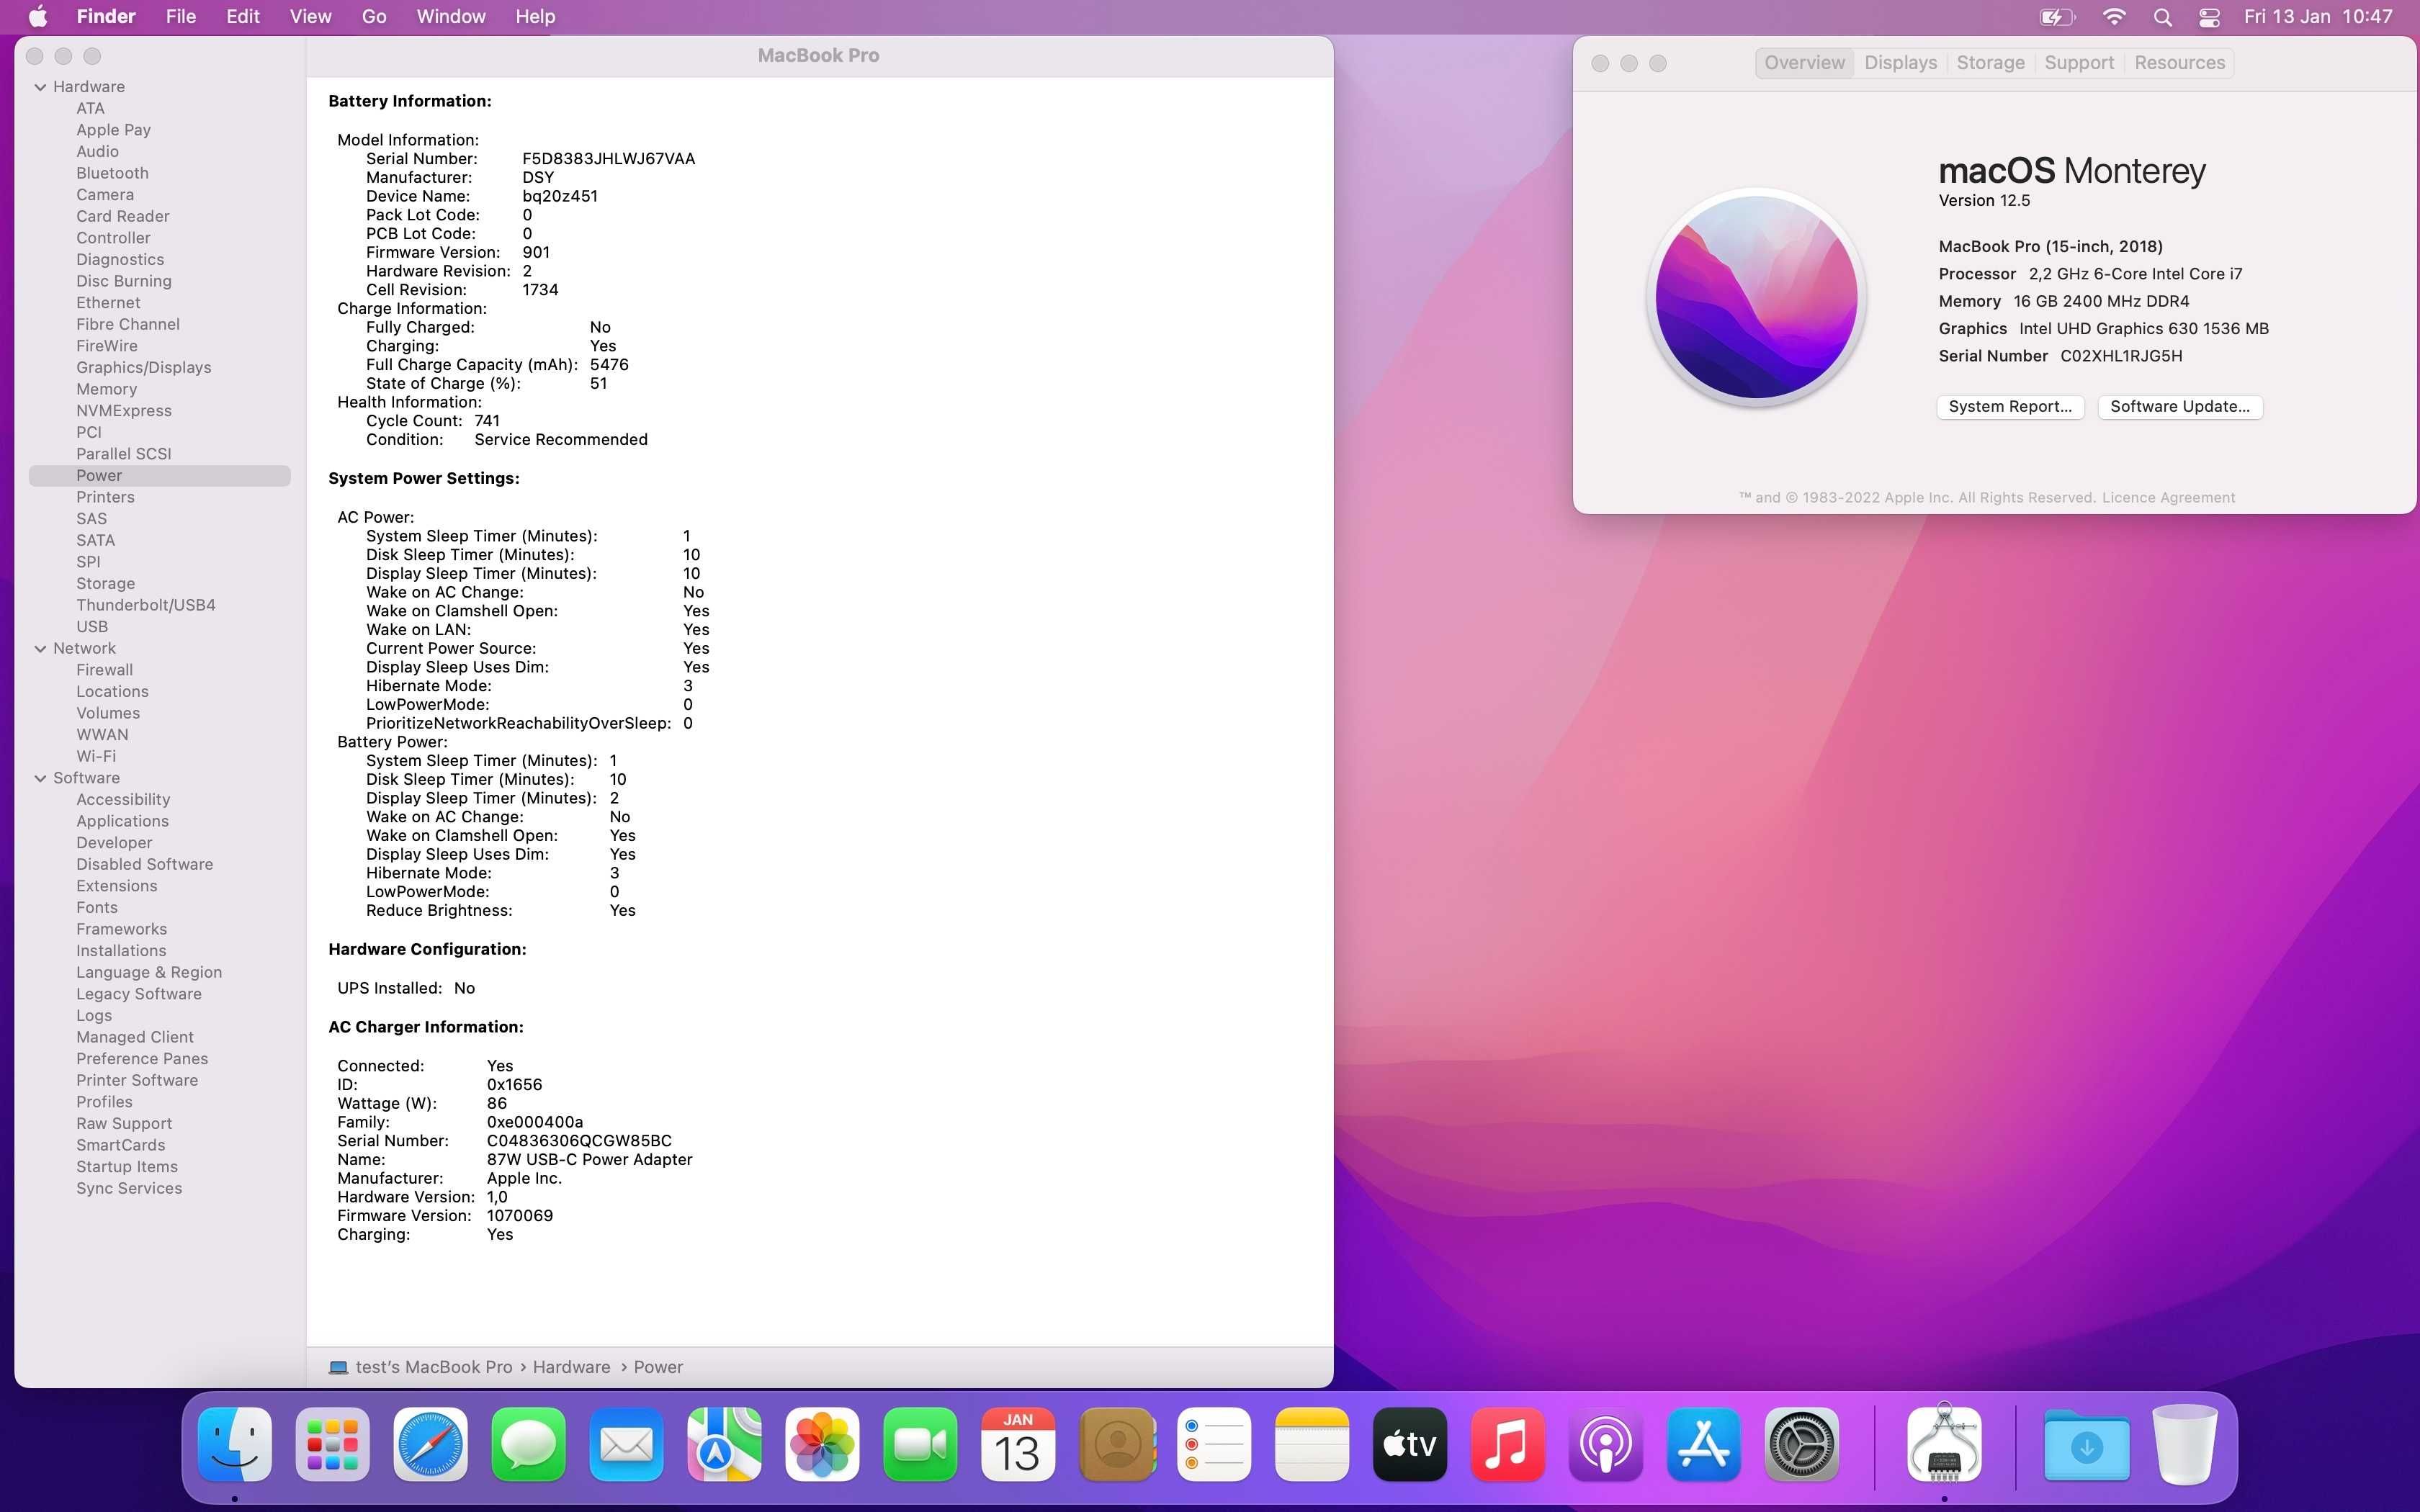Image resolution: width=2420 pixels, height=1512 pixels.
Task: Launch Notes app in Dock
Action: (1312, 1445)
